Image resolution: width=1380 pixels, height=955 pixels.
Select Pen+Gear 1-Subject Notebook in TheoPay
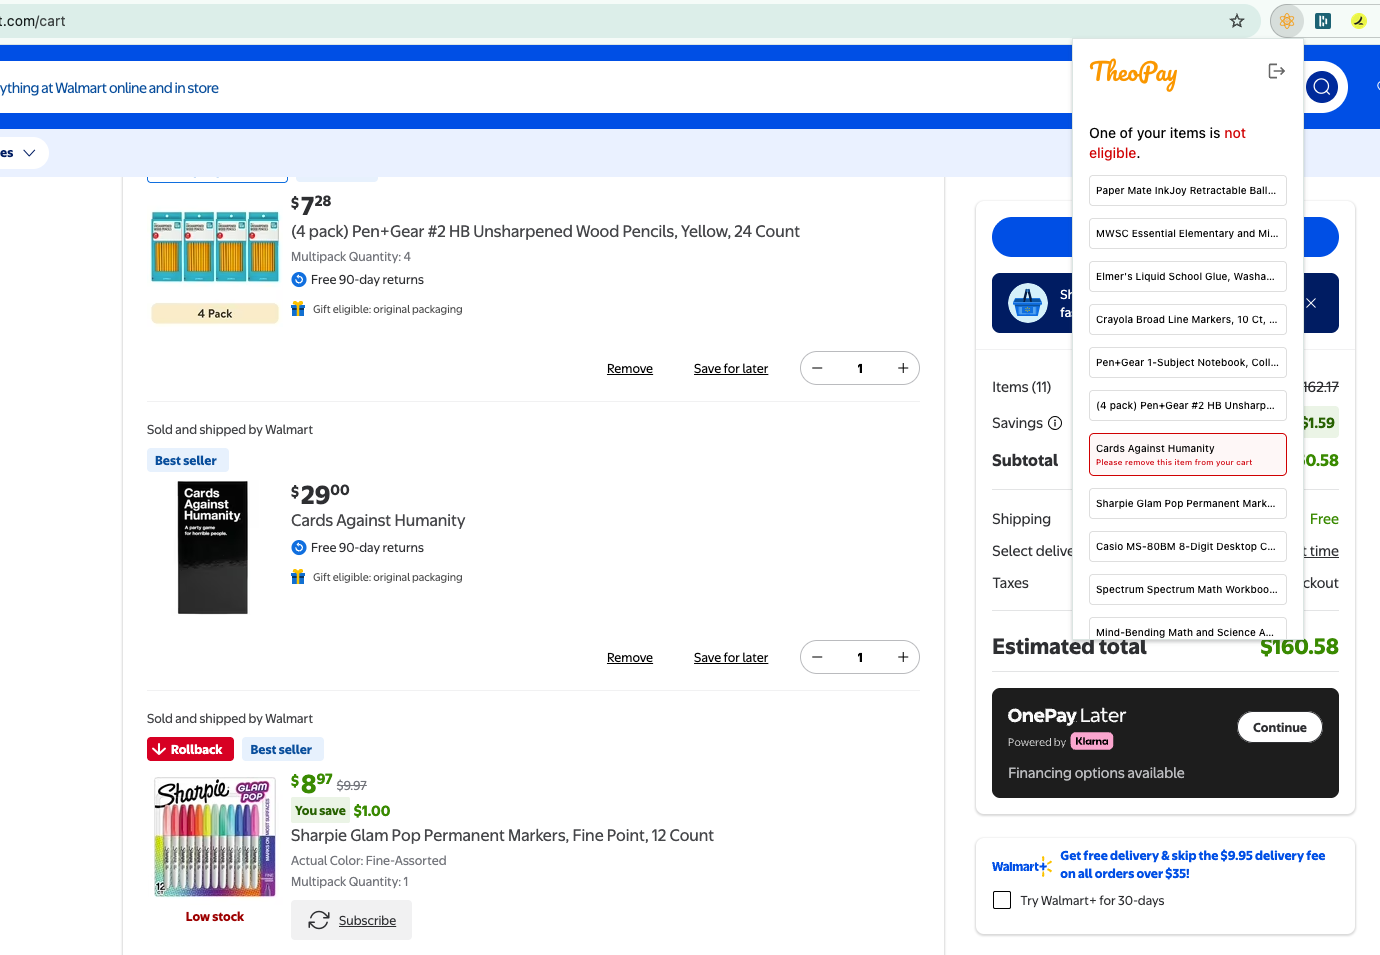click(1188, 362)
